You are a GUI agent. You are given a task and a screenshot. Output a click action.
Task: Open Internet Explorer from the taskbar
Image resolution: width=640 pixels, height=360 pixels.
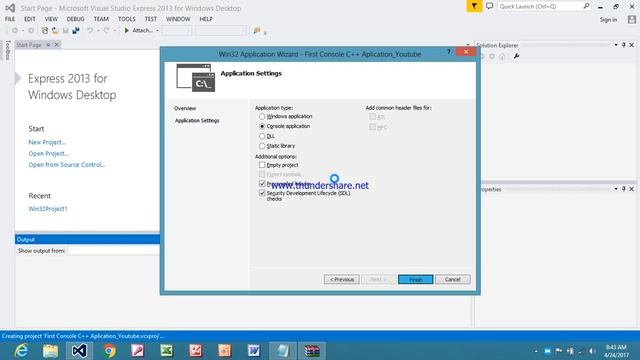click(x=20, y=351)
